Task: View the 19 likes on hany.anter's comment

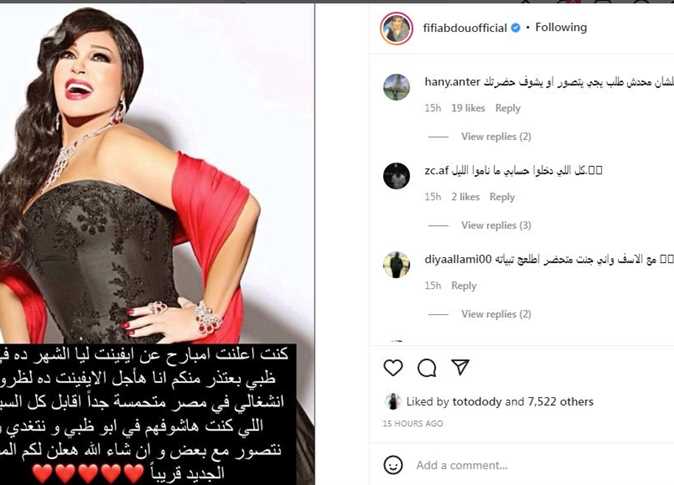Action: pos(468,108)
